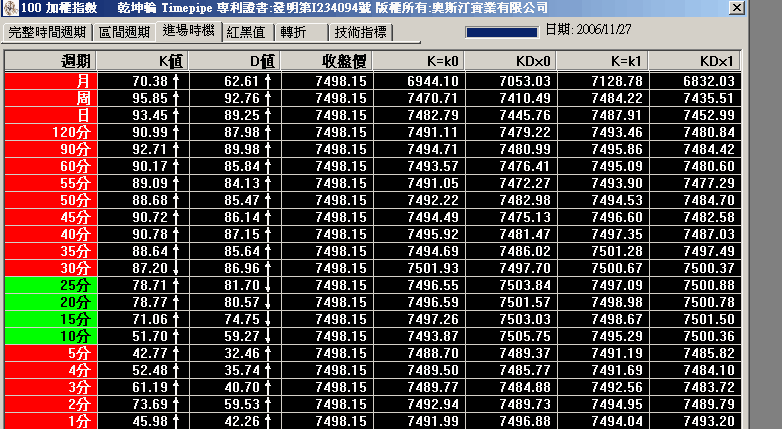Click the KD×0 column header

point(509,61)
